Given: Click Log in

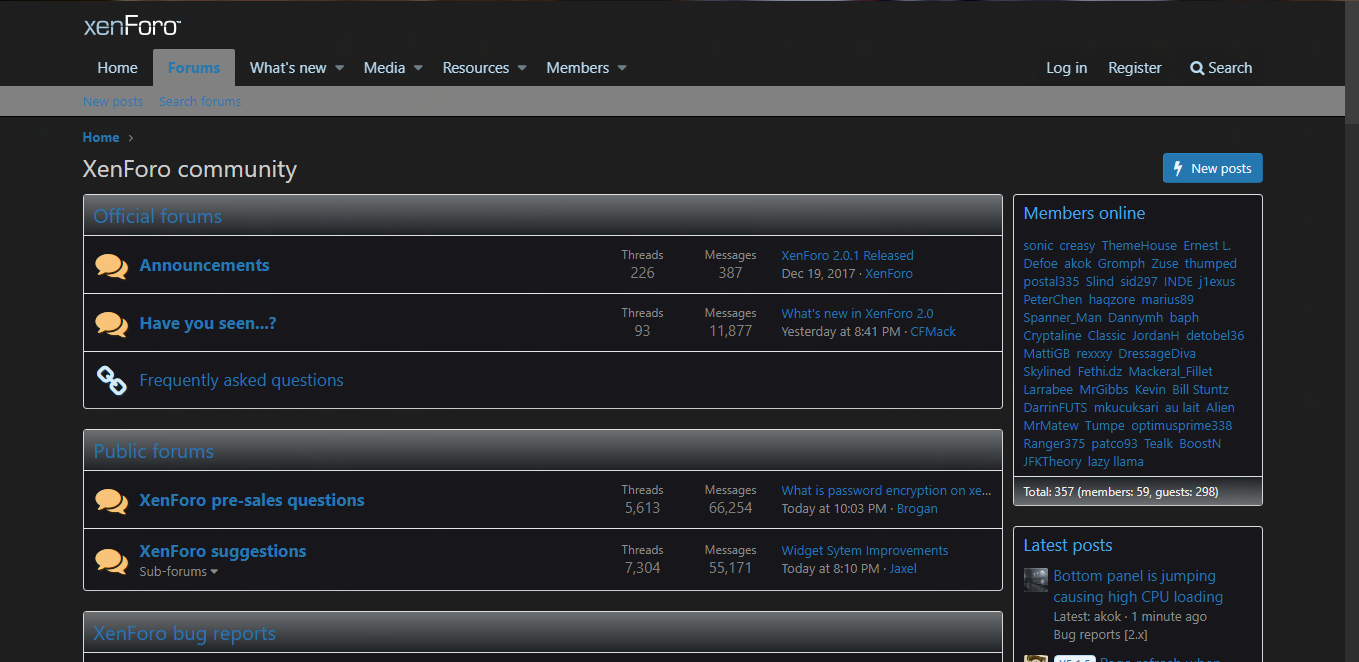Looking at the screenshot, I should point(1066,68).
